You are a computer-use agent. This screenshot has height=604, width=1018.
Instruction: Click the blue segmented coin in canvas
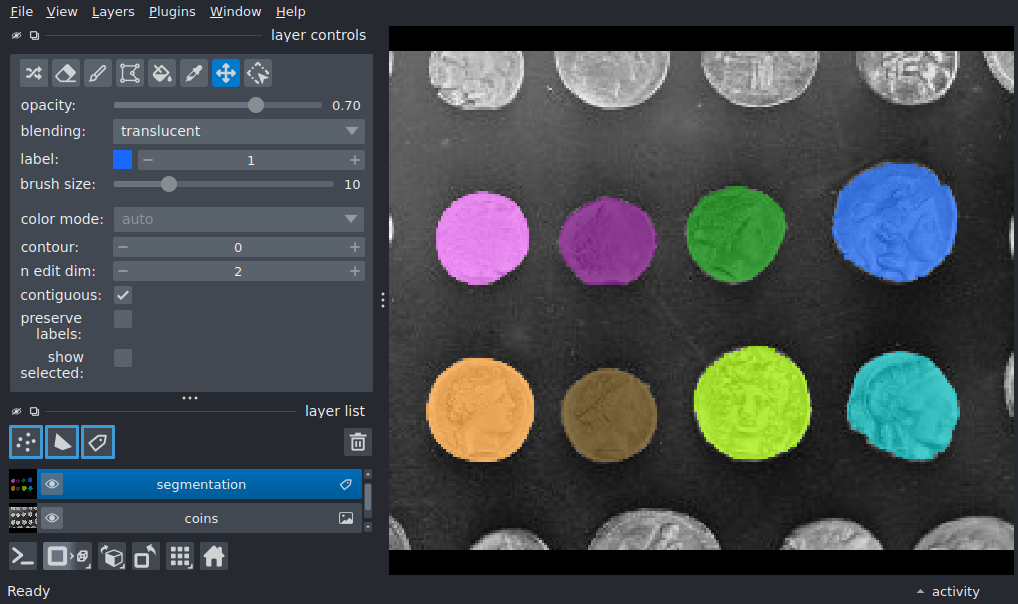click(895, 222)
